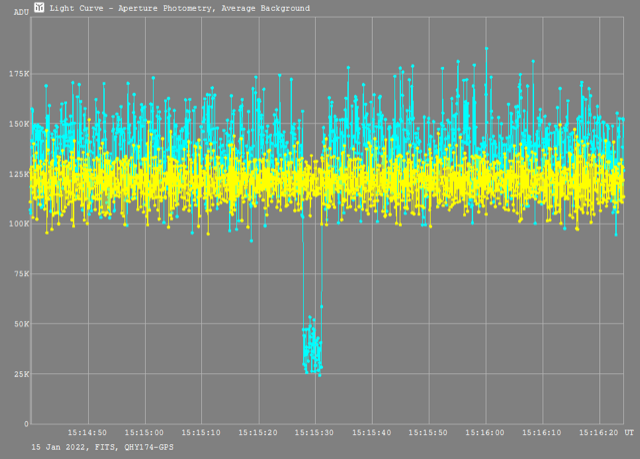Click the '15 Jan 2022, FITS, QHY174-GPS' footer text
Viewport: 640px width, 459px height.
(102, 447)
